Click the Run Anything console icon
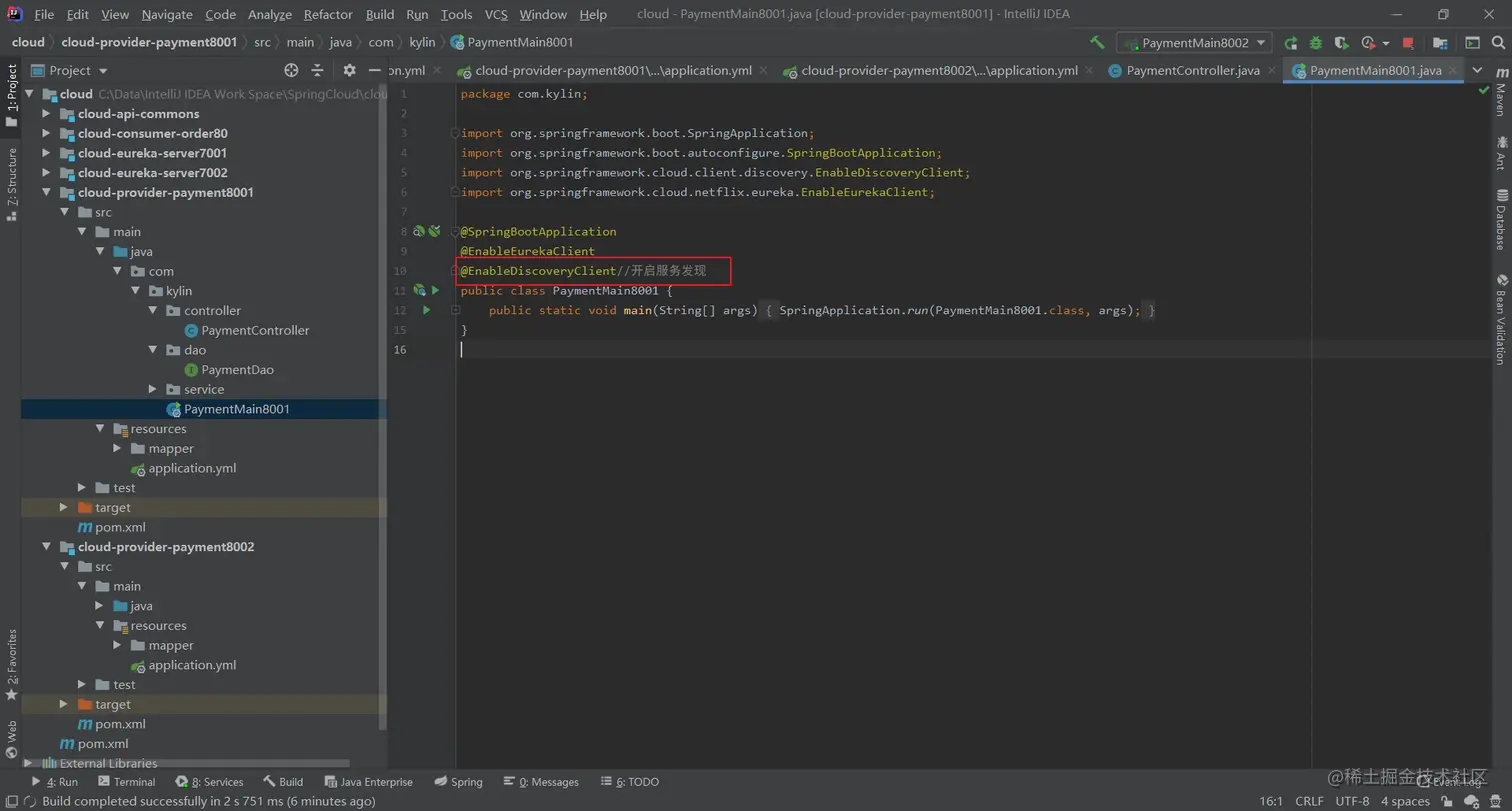 click(1472, 43)
